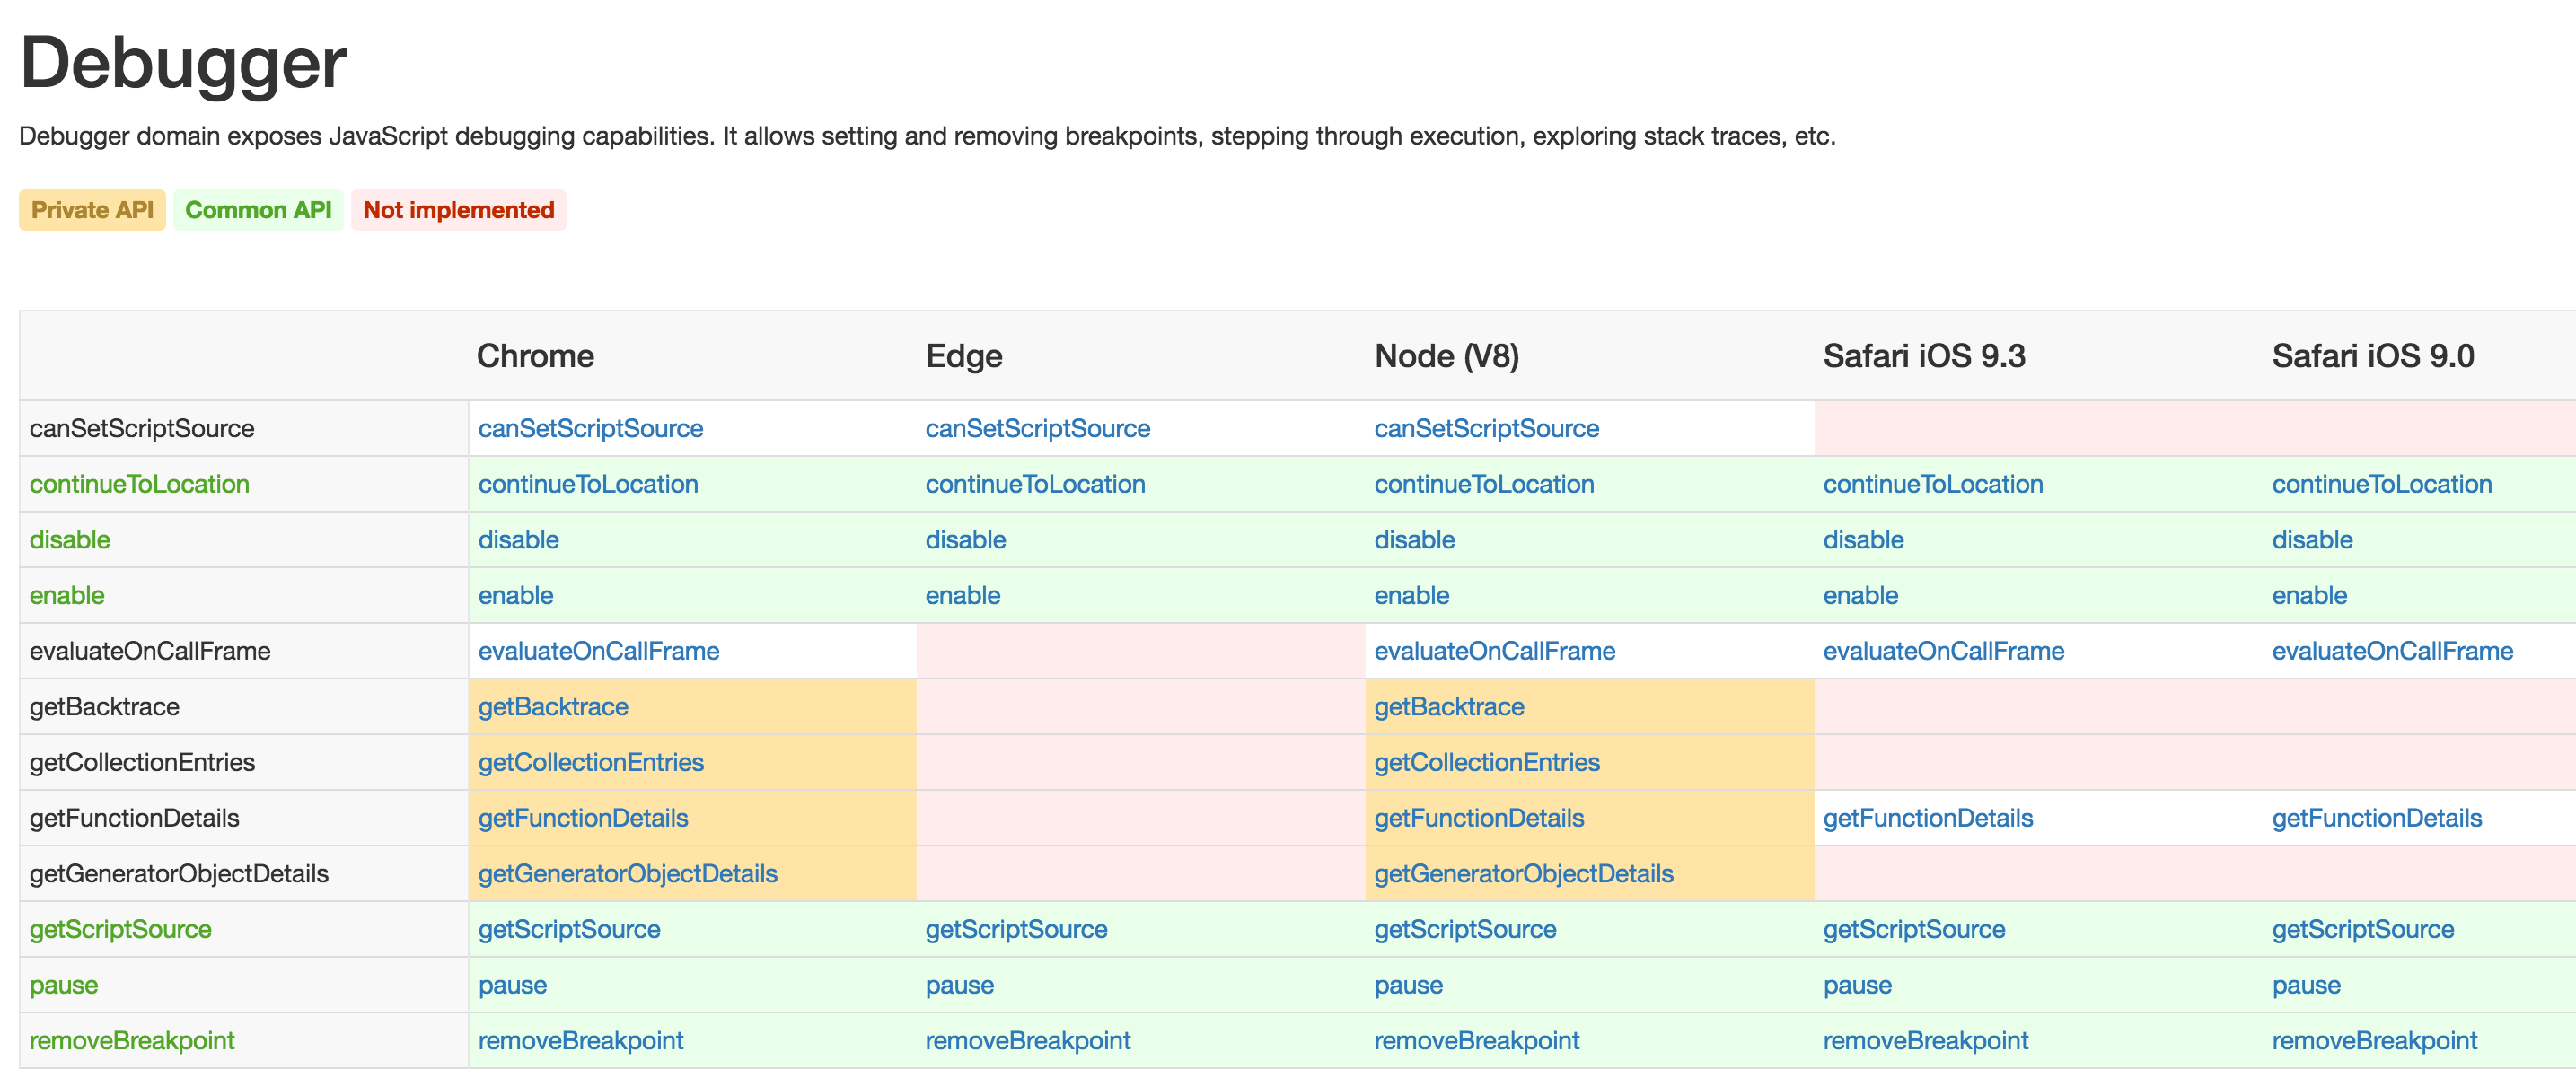Screen dimensions: 2576x1069
Task: Open Safari iOS 9.3 getFunctionDetails link
Action: (x=1928, y=819)
